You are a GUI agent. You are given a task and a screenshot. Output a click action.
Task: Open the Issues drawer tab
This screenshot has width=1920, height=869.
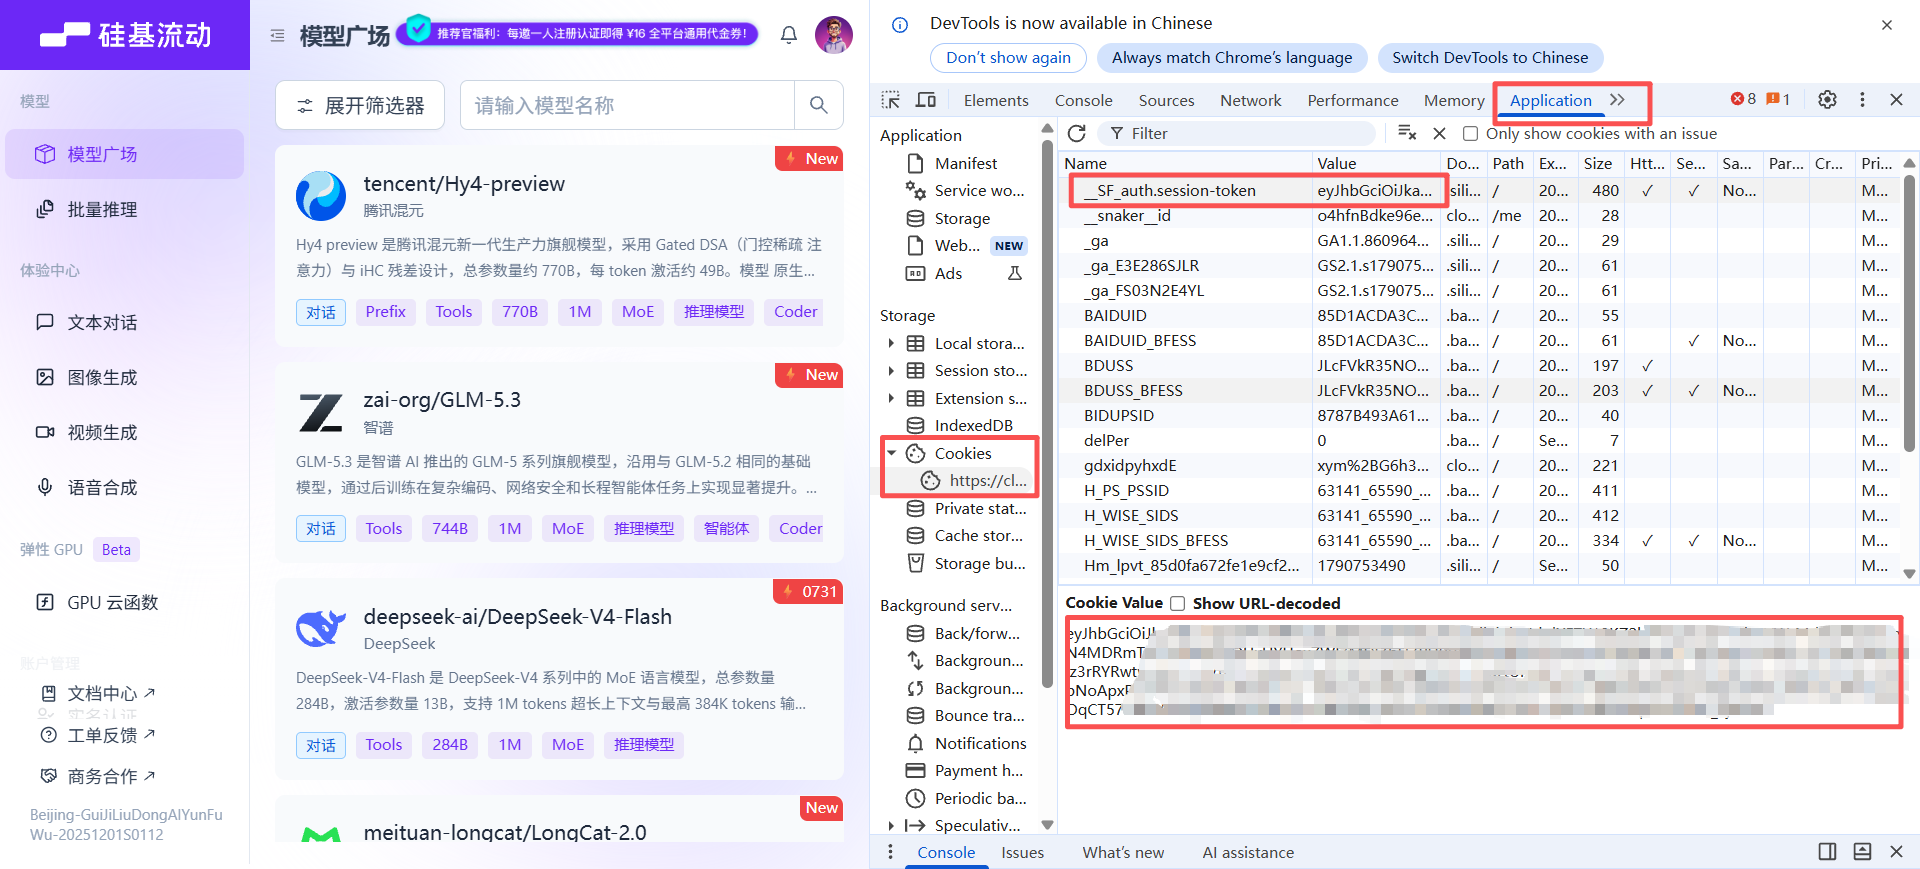click(x=1022, y=852)
